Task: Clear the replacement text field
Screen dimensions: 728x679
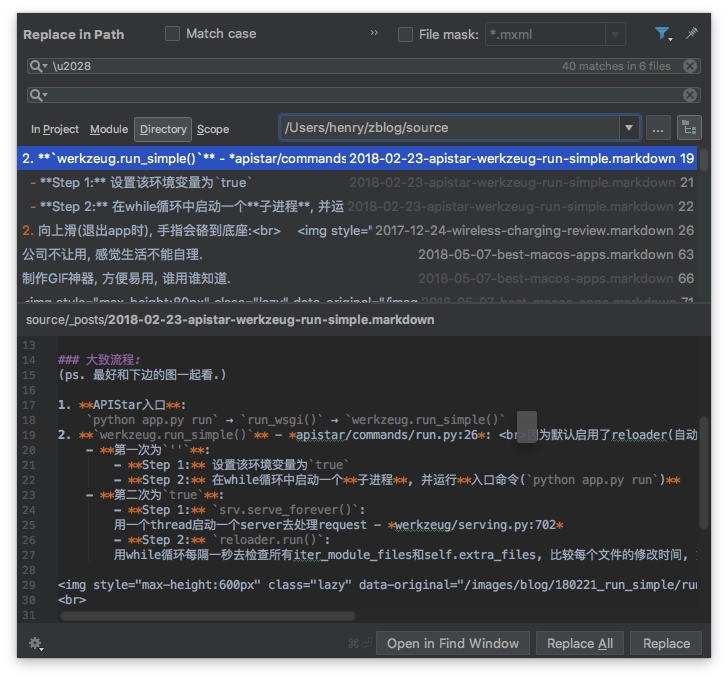Action: (690, 95)
